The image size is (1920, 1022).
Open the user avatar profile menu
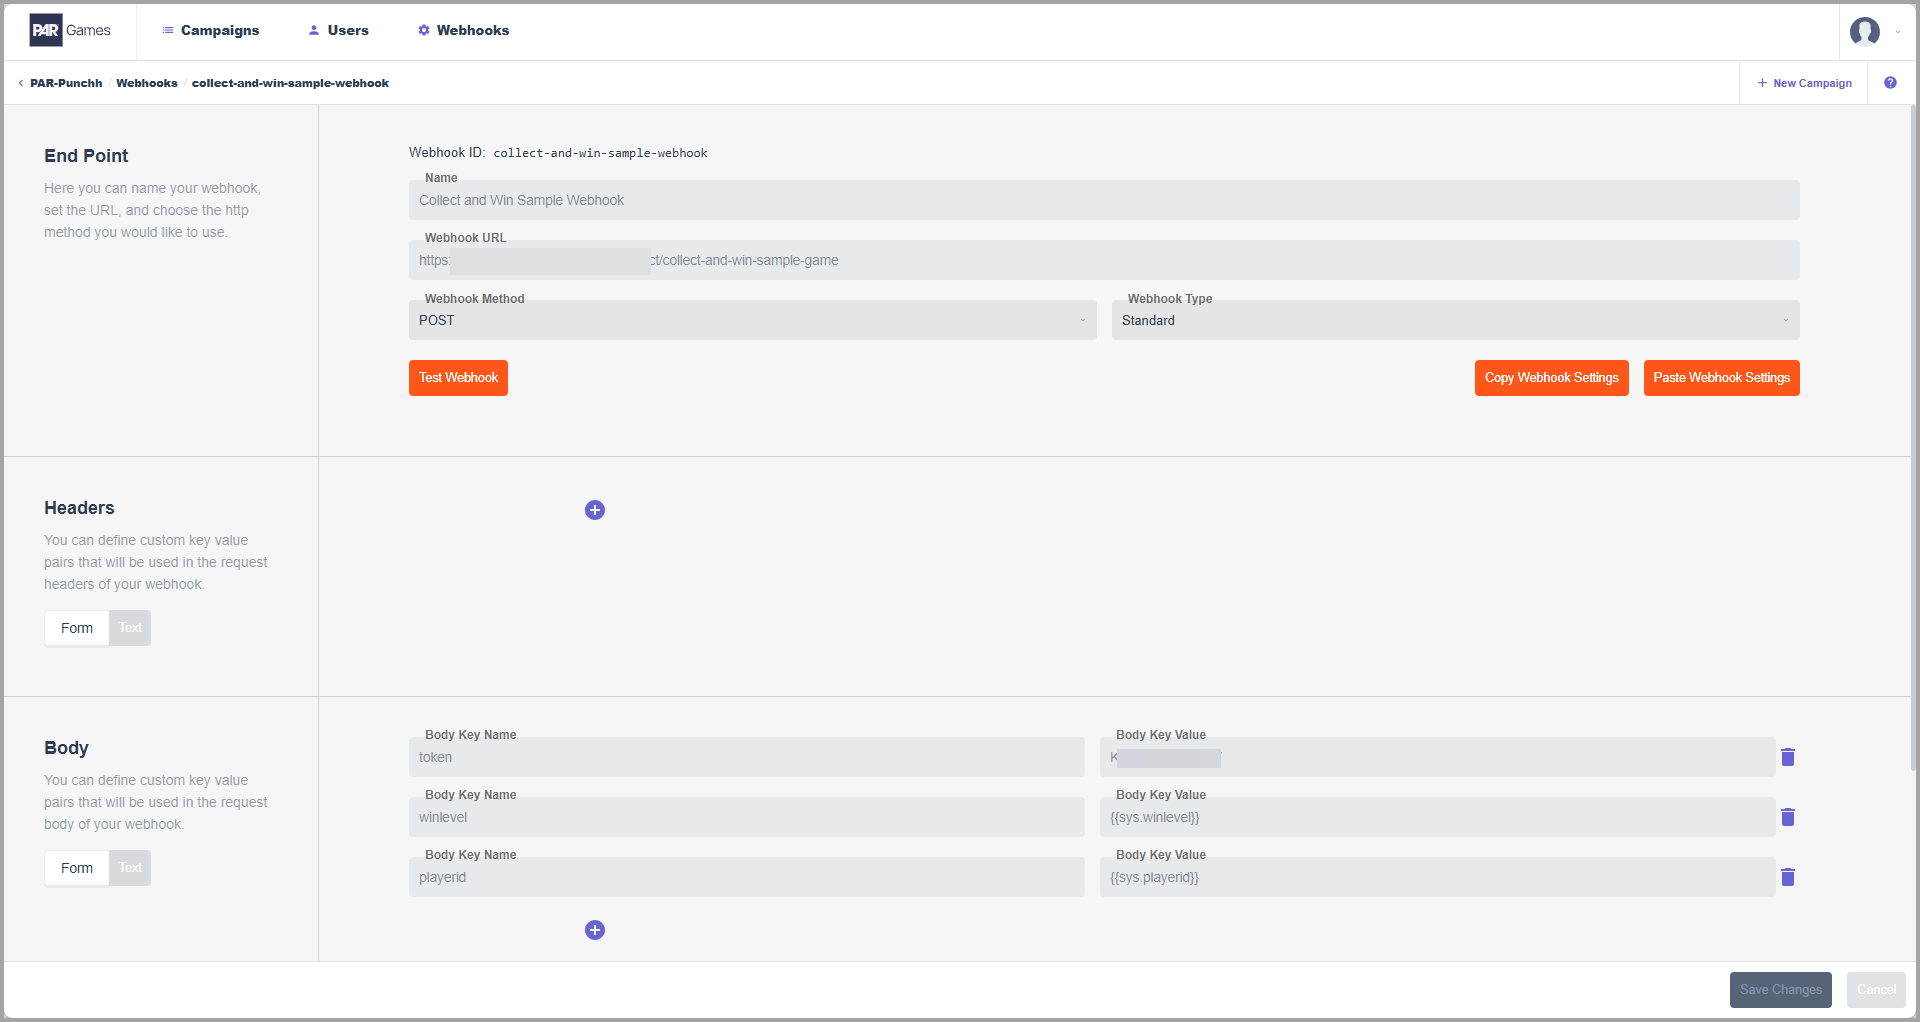[x=1864, y=31]
